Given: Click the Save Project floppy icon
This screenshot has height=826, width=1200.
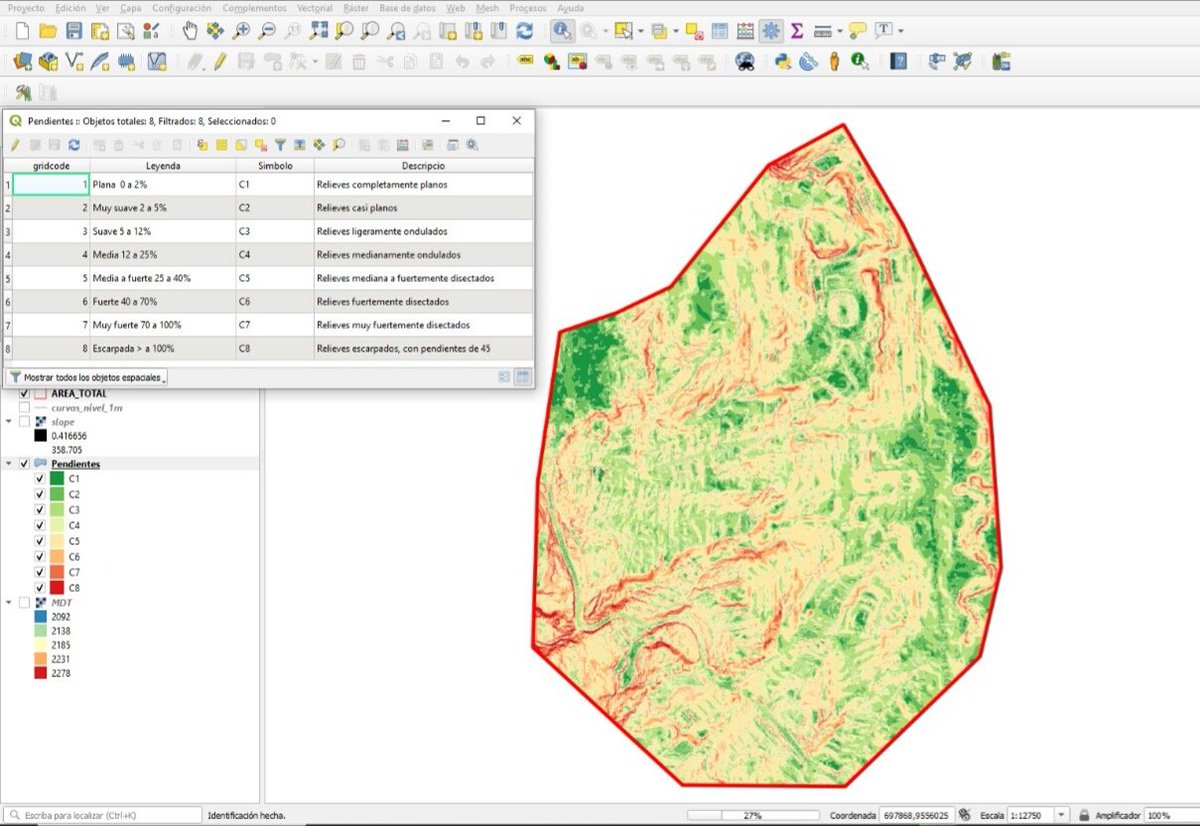Looking at the screenshot, I should (74, 32).
